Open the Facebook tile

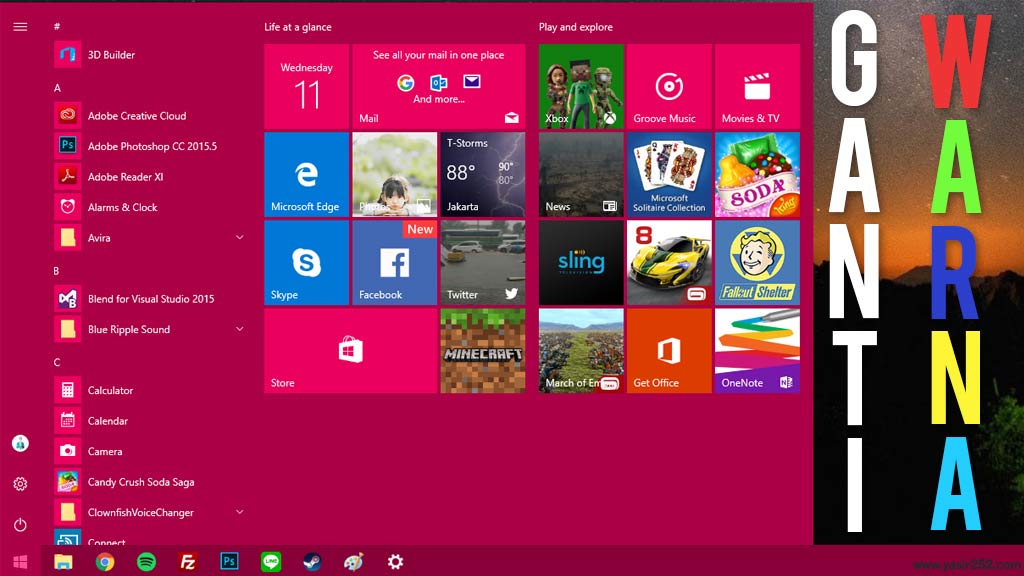[x=394, y=263]
